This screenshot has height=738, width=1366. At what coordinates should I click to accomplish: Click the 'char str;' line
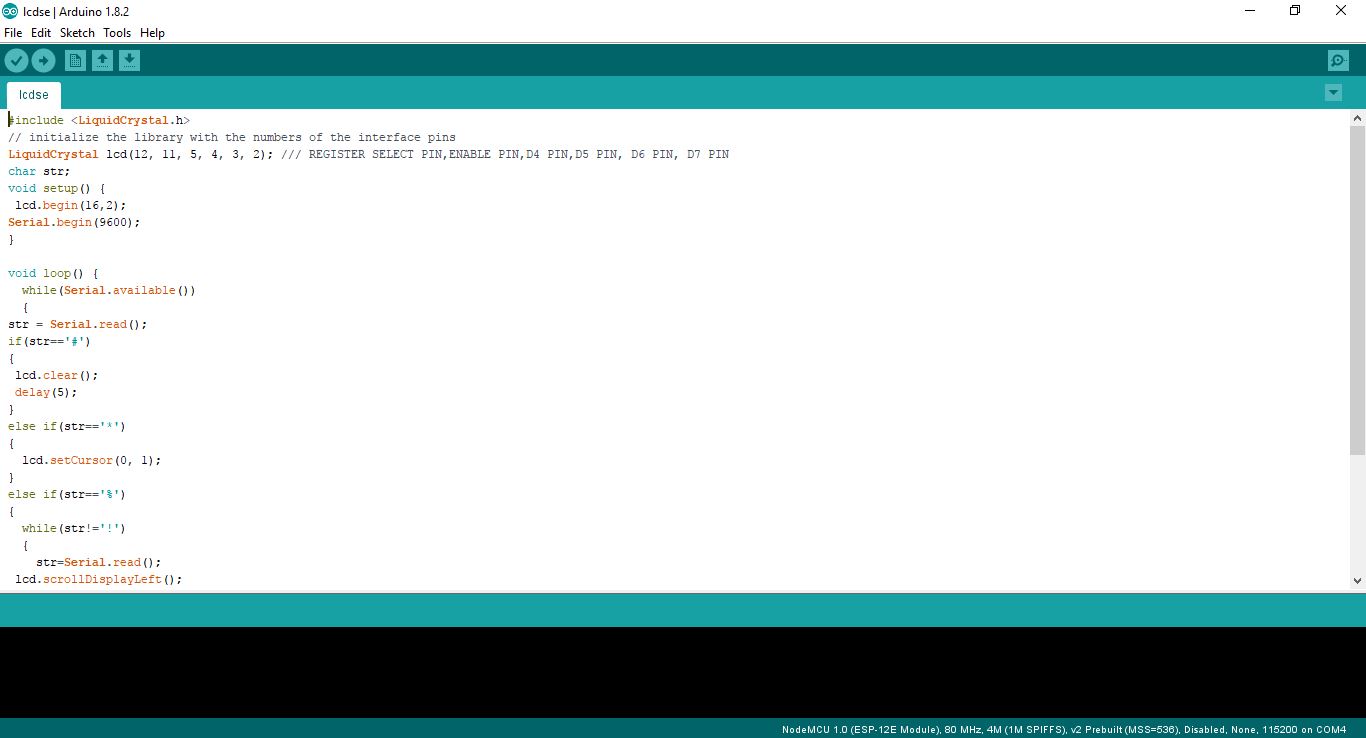coord(39,171)
